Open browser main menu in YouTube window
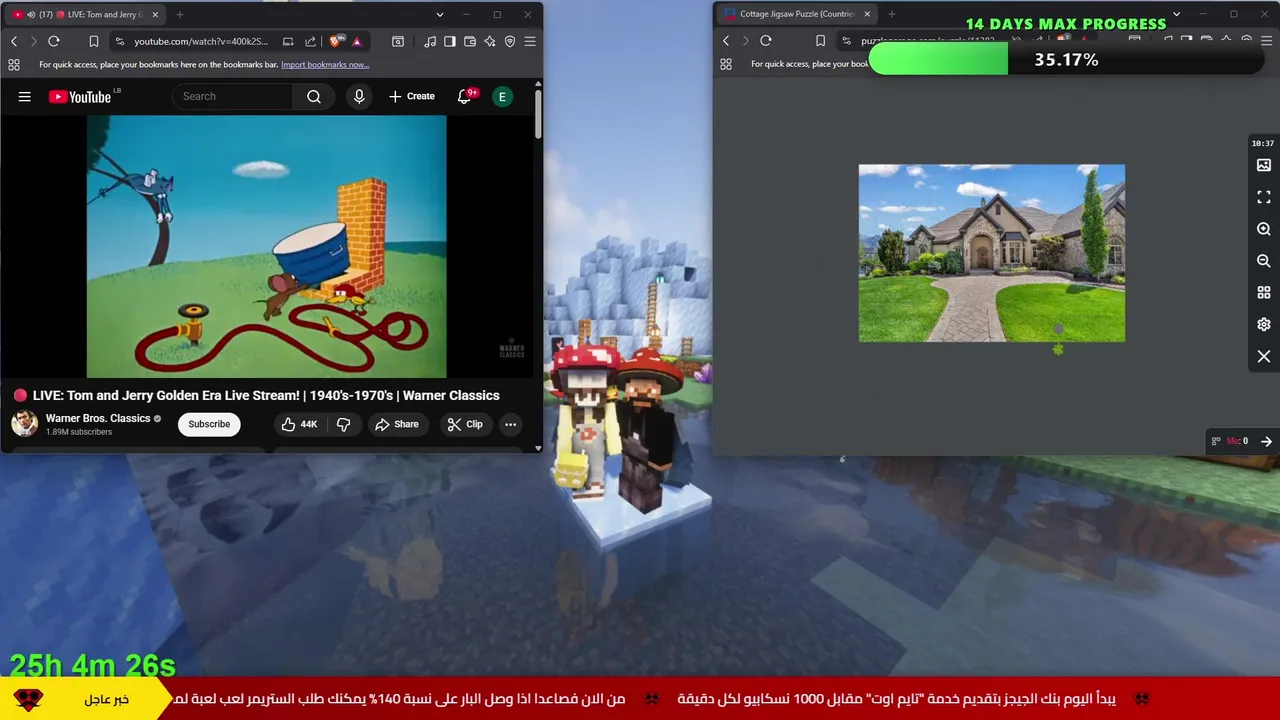The image size is (1280, 720). pos(530,41)
